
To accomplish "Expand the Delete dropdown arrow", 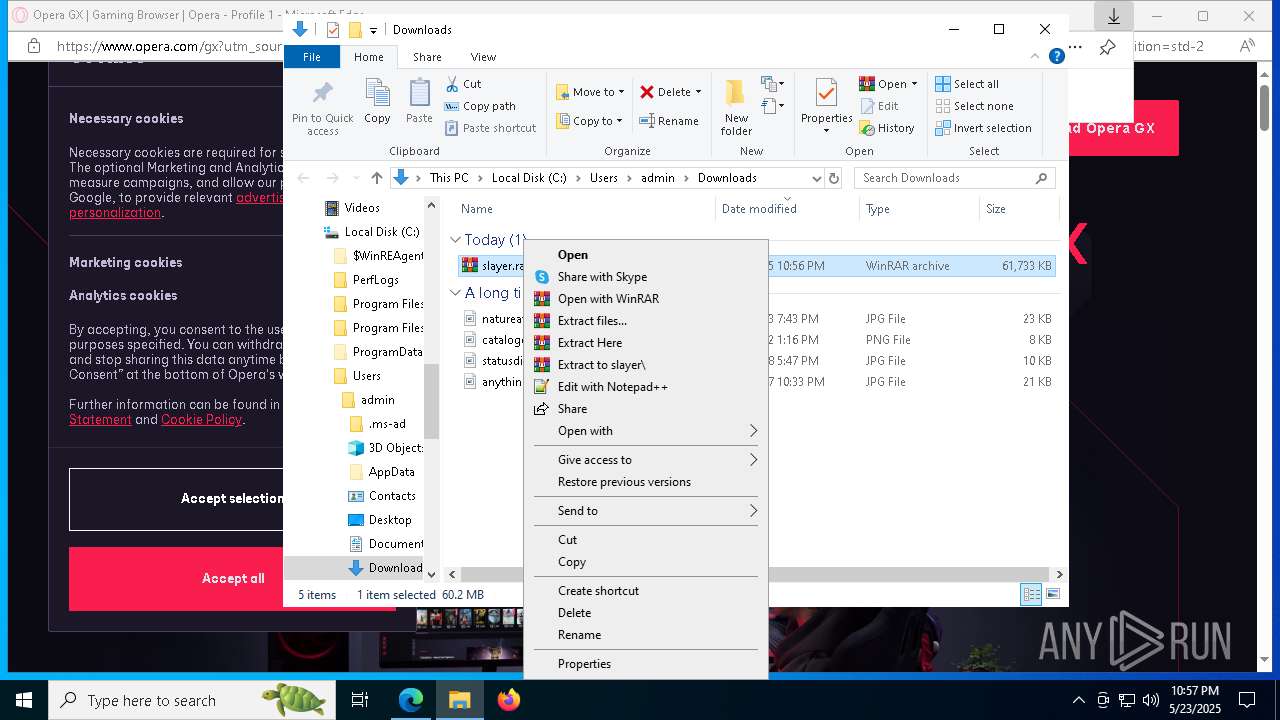I will pos(698,92).
